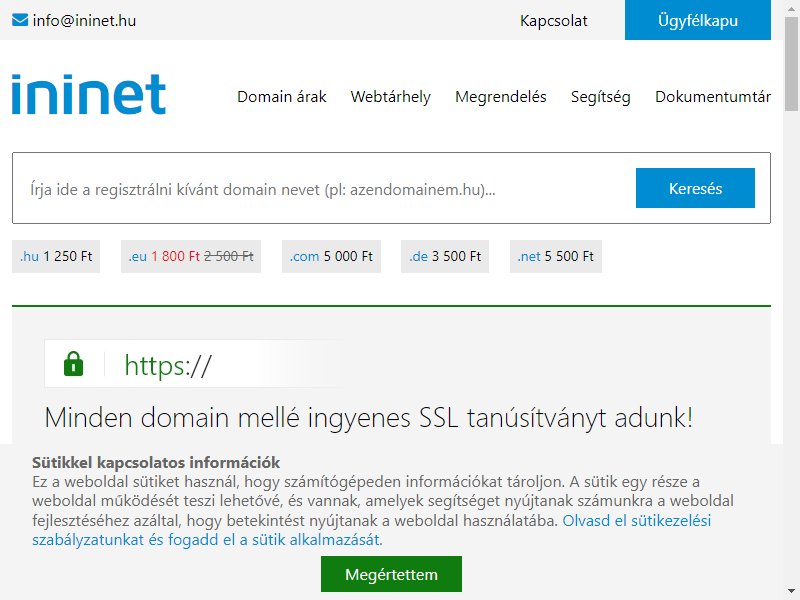Click the scrollbar down arrow
Image resolution: width=800 pixels, height=600 pixels.
(x=791, y=591)
